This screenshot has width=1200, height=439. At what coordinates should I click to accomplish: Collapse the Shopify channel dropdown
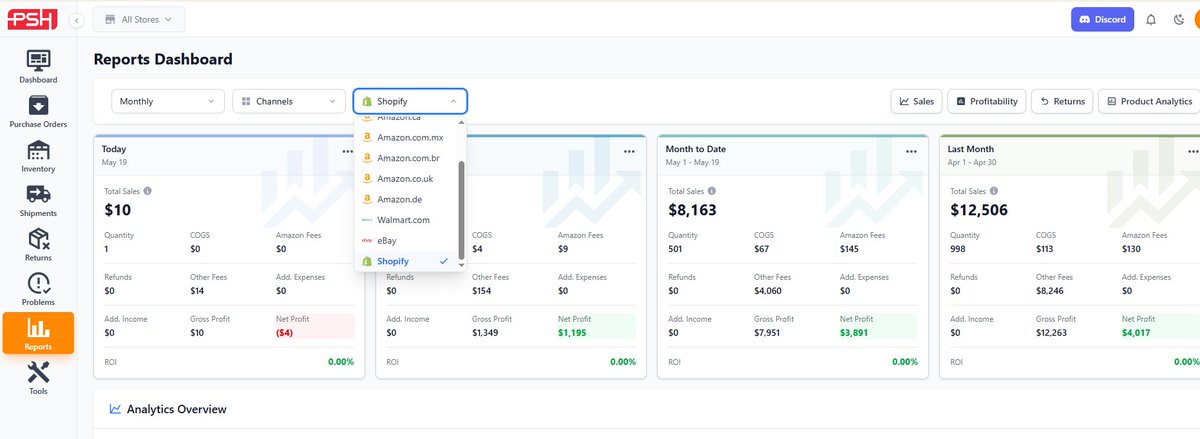pyautogui.click(x=410, y=101)
